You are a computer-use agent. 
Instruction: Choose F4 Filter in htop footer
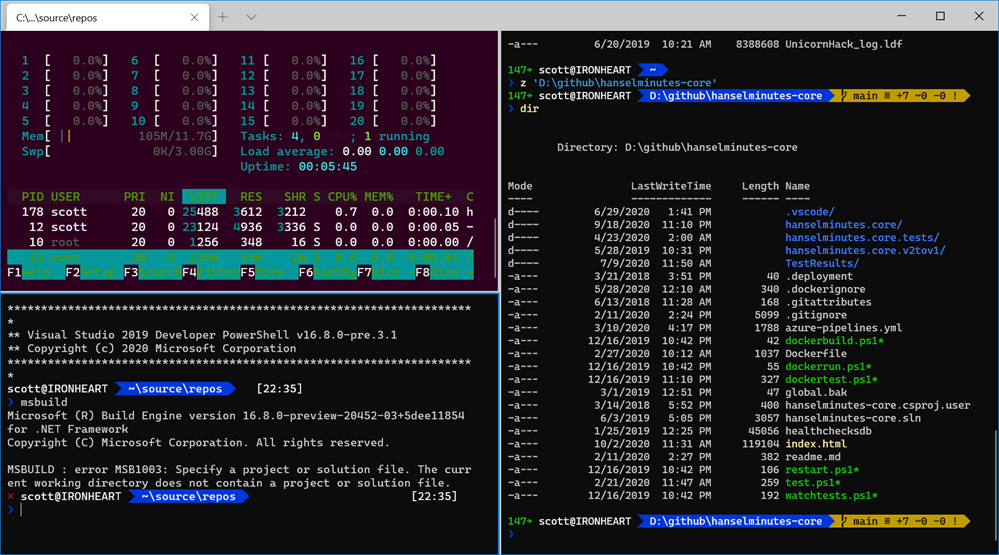coord(208,272)
